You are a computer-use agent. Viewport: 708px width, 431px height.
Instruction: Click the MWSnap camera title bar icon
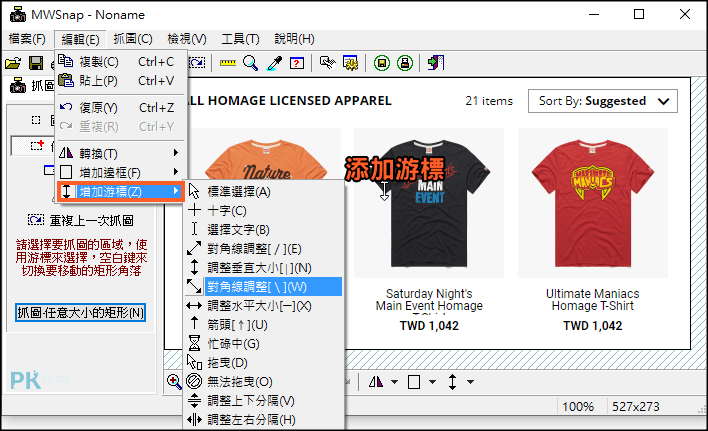coord(18,14)
